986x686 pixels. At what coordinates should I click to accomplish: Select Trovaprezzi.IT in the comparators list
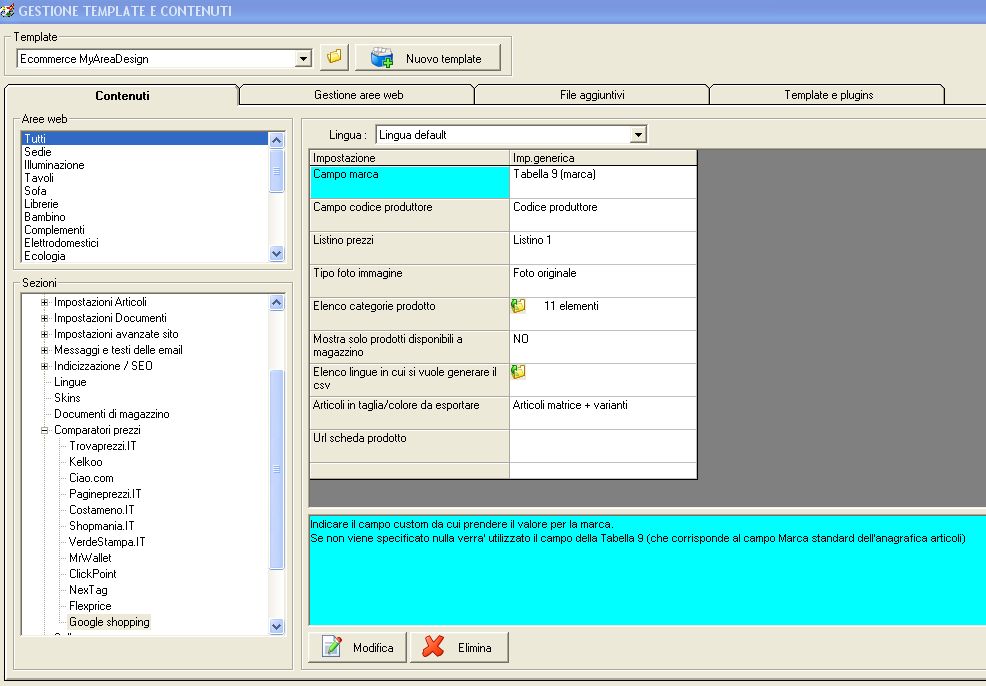[102, 446]
